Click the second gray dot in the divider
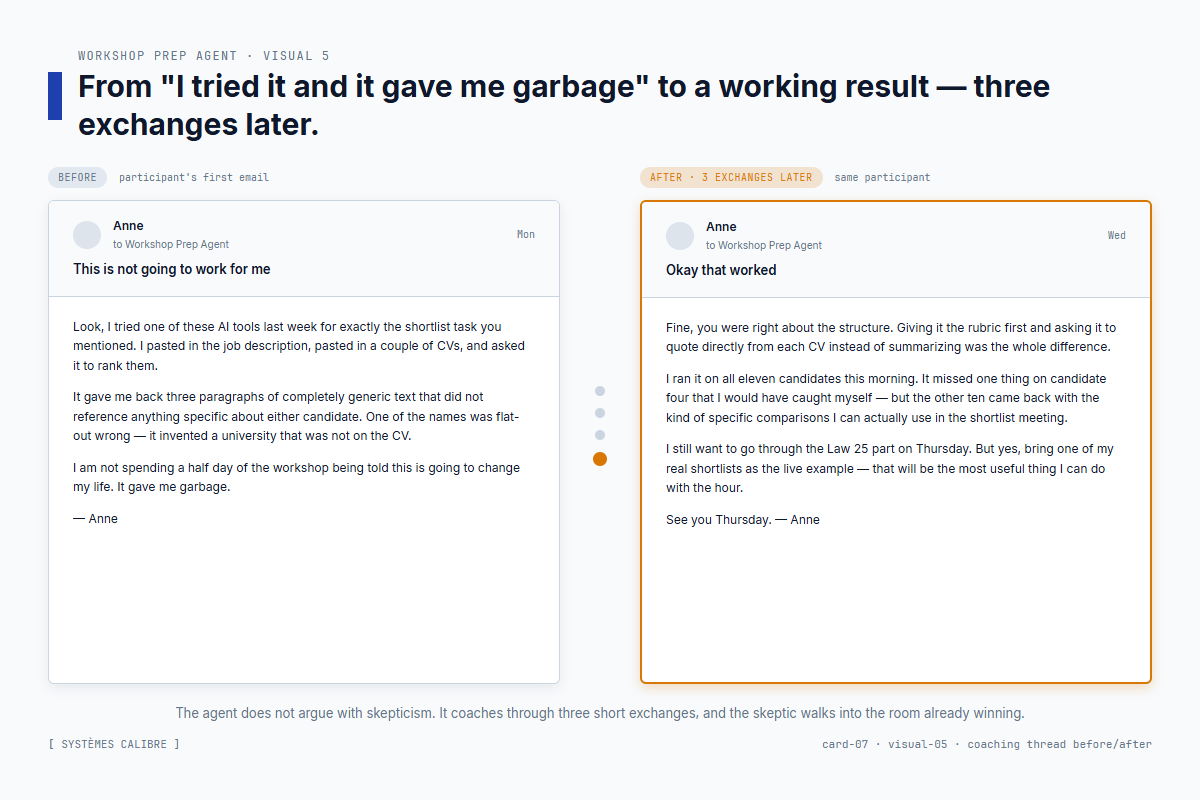The width and height of the screenshot is (1200, 800). pyautogui.click(x=600, y=413)
